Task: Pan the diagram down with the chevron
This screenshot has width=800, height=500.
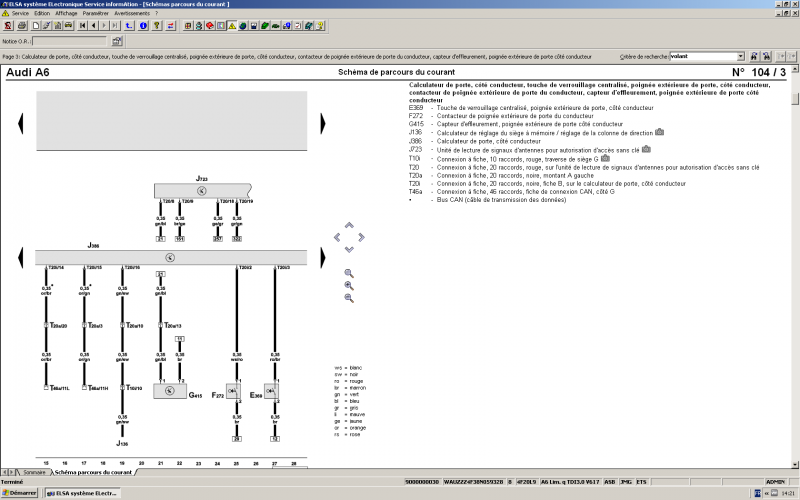Action: pos(349,249)
